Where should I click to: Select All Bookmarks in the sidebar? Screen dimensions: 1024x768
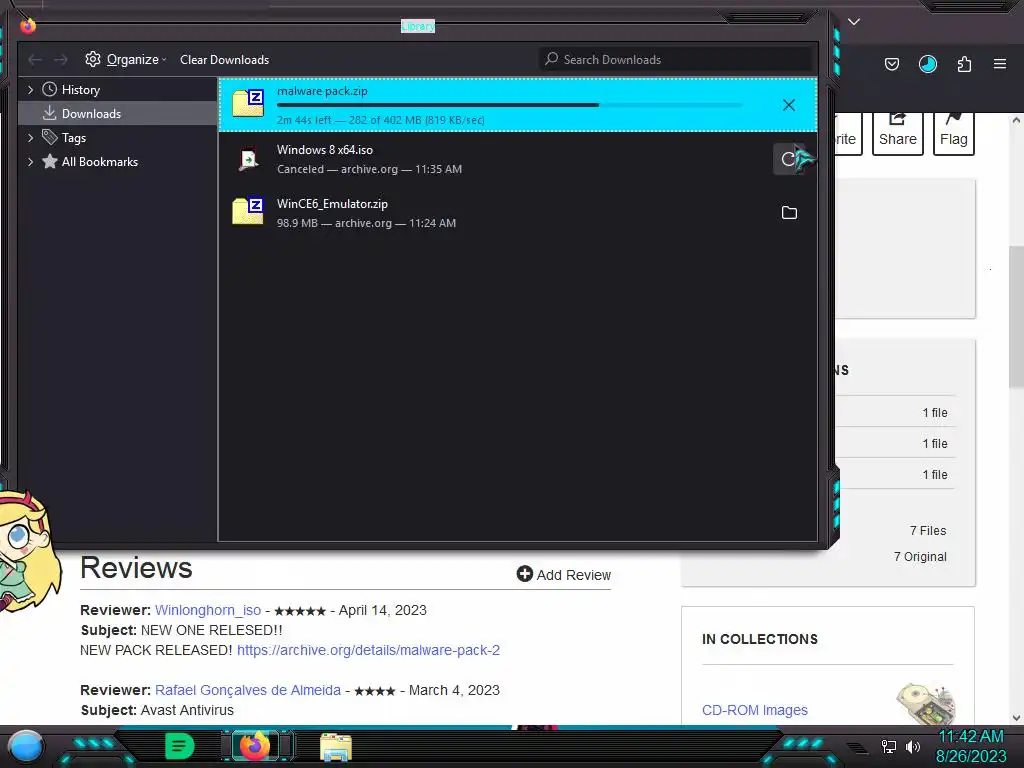tap(100, 162)
